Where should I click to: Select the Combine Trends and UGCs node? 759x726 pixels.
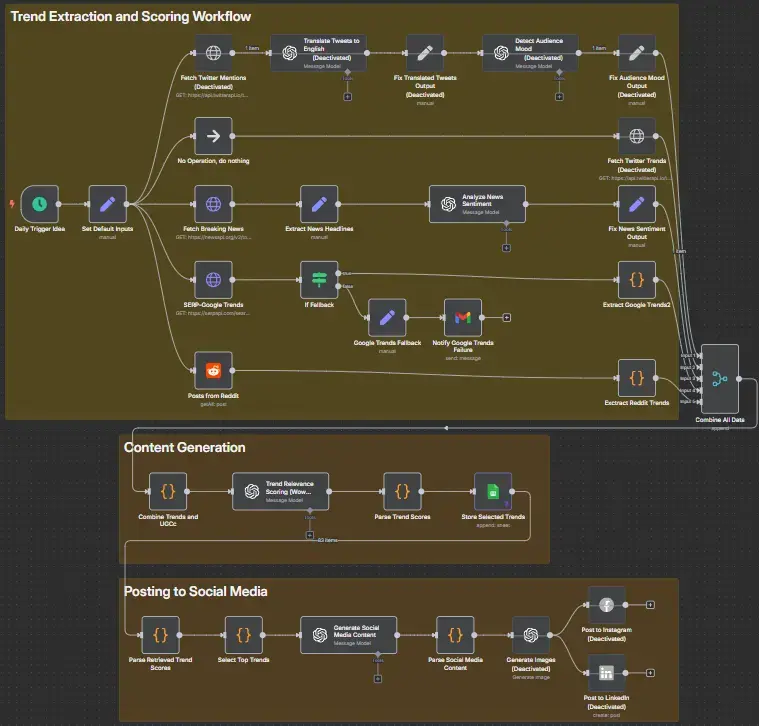click(x=168, y=491)
